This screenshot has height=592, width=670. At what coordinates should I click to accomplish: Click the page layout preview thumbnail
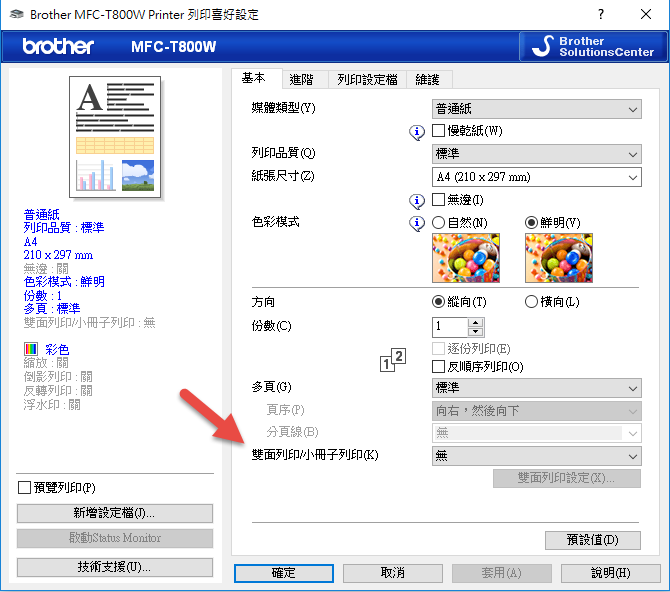(115, 137)
